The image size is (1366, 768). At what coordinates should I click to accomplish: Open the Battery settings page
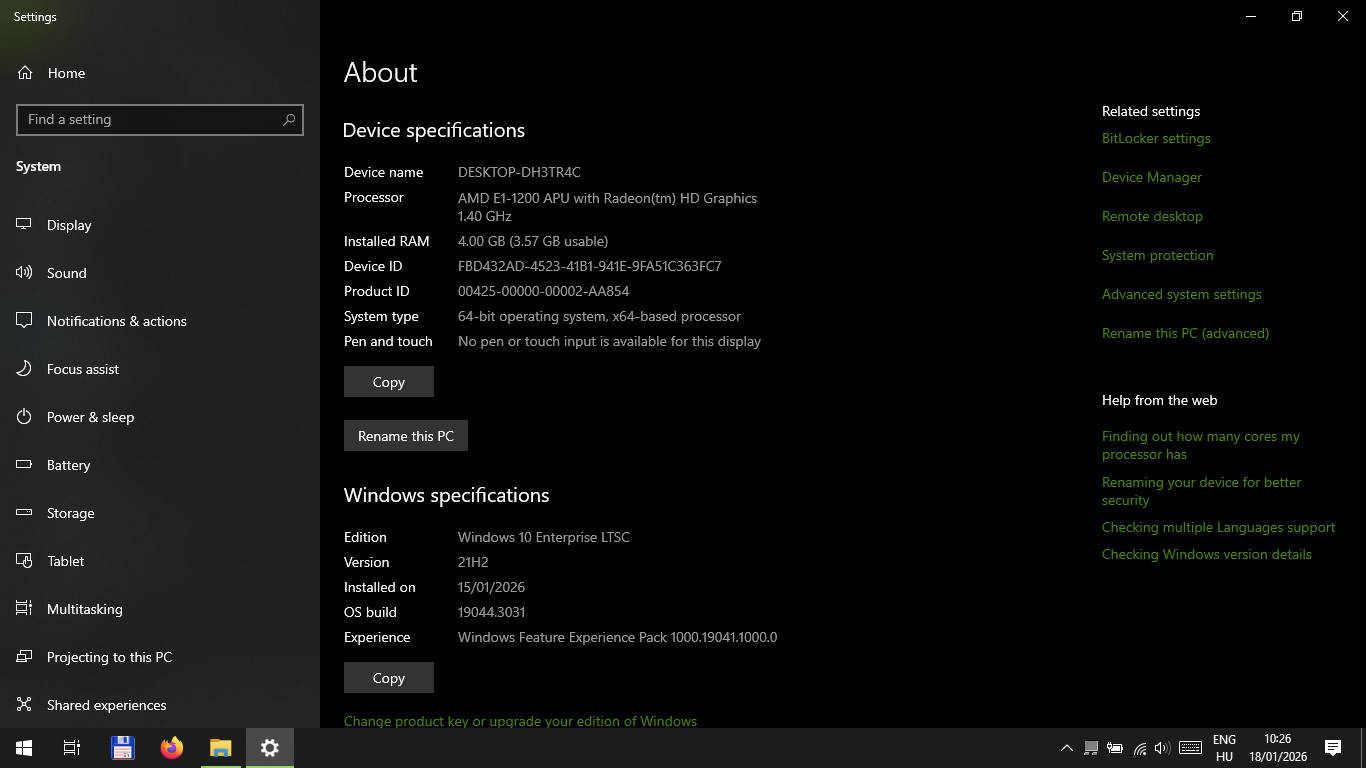pos(160,465)
